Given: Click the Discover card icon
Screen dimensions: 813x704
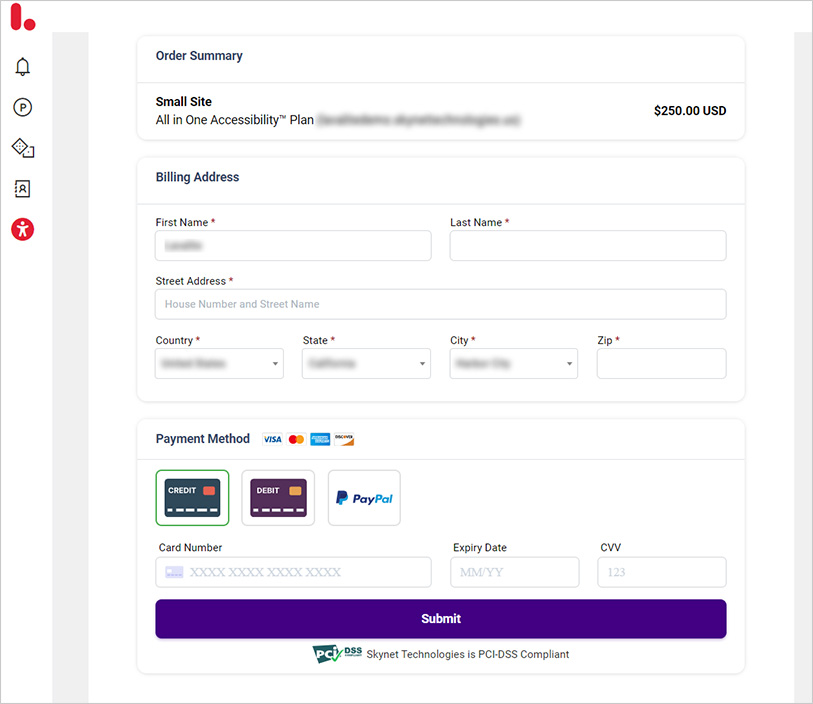Looking at the screenshot, I should (344, 439).
